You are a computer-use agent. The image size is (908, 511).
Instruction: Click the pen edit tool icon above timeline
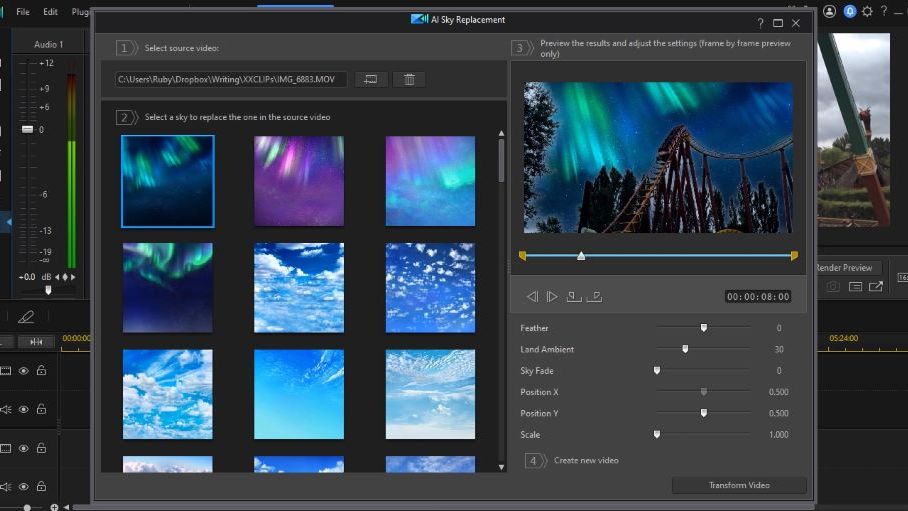click(x=26, y=316)
